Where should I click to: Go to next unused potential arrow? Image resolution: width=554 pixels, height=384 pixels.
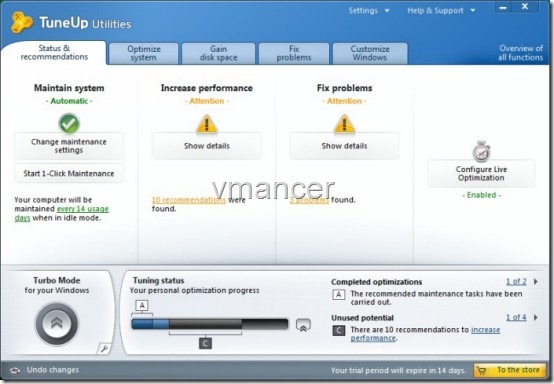[x=536, y=317]
